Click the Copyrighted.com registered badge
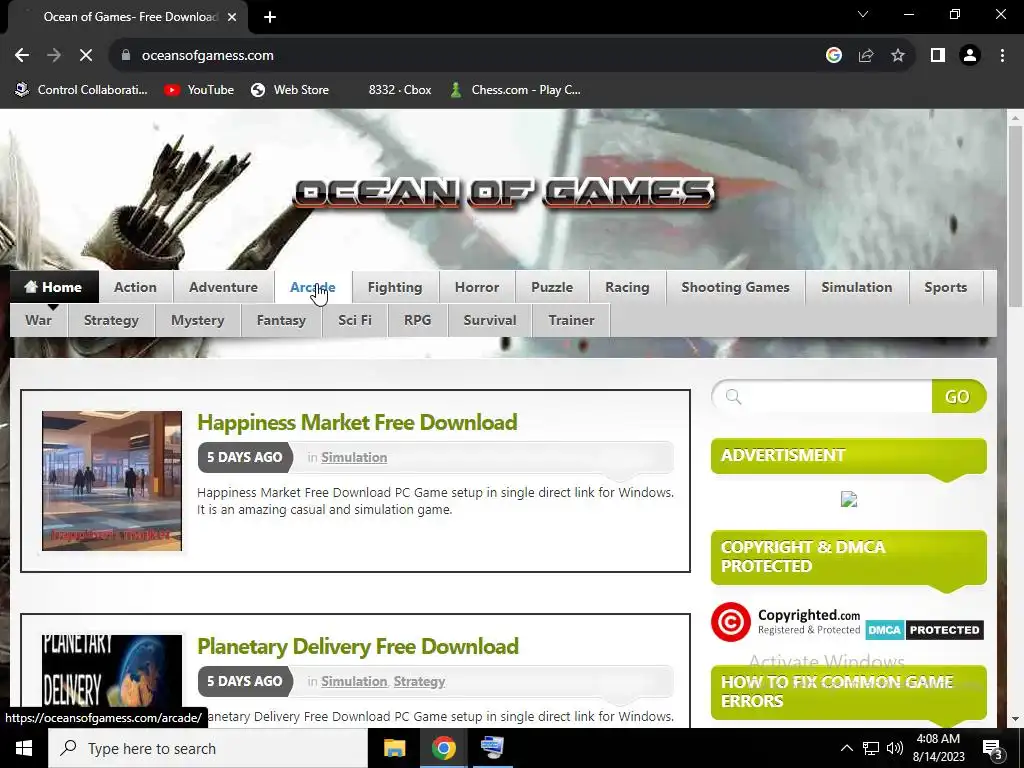Screen dimensions: 1024x768 (786, 621)
